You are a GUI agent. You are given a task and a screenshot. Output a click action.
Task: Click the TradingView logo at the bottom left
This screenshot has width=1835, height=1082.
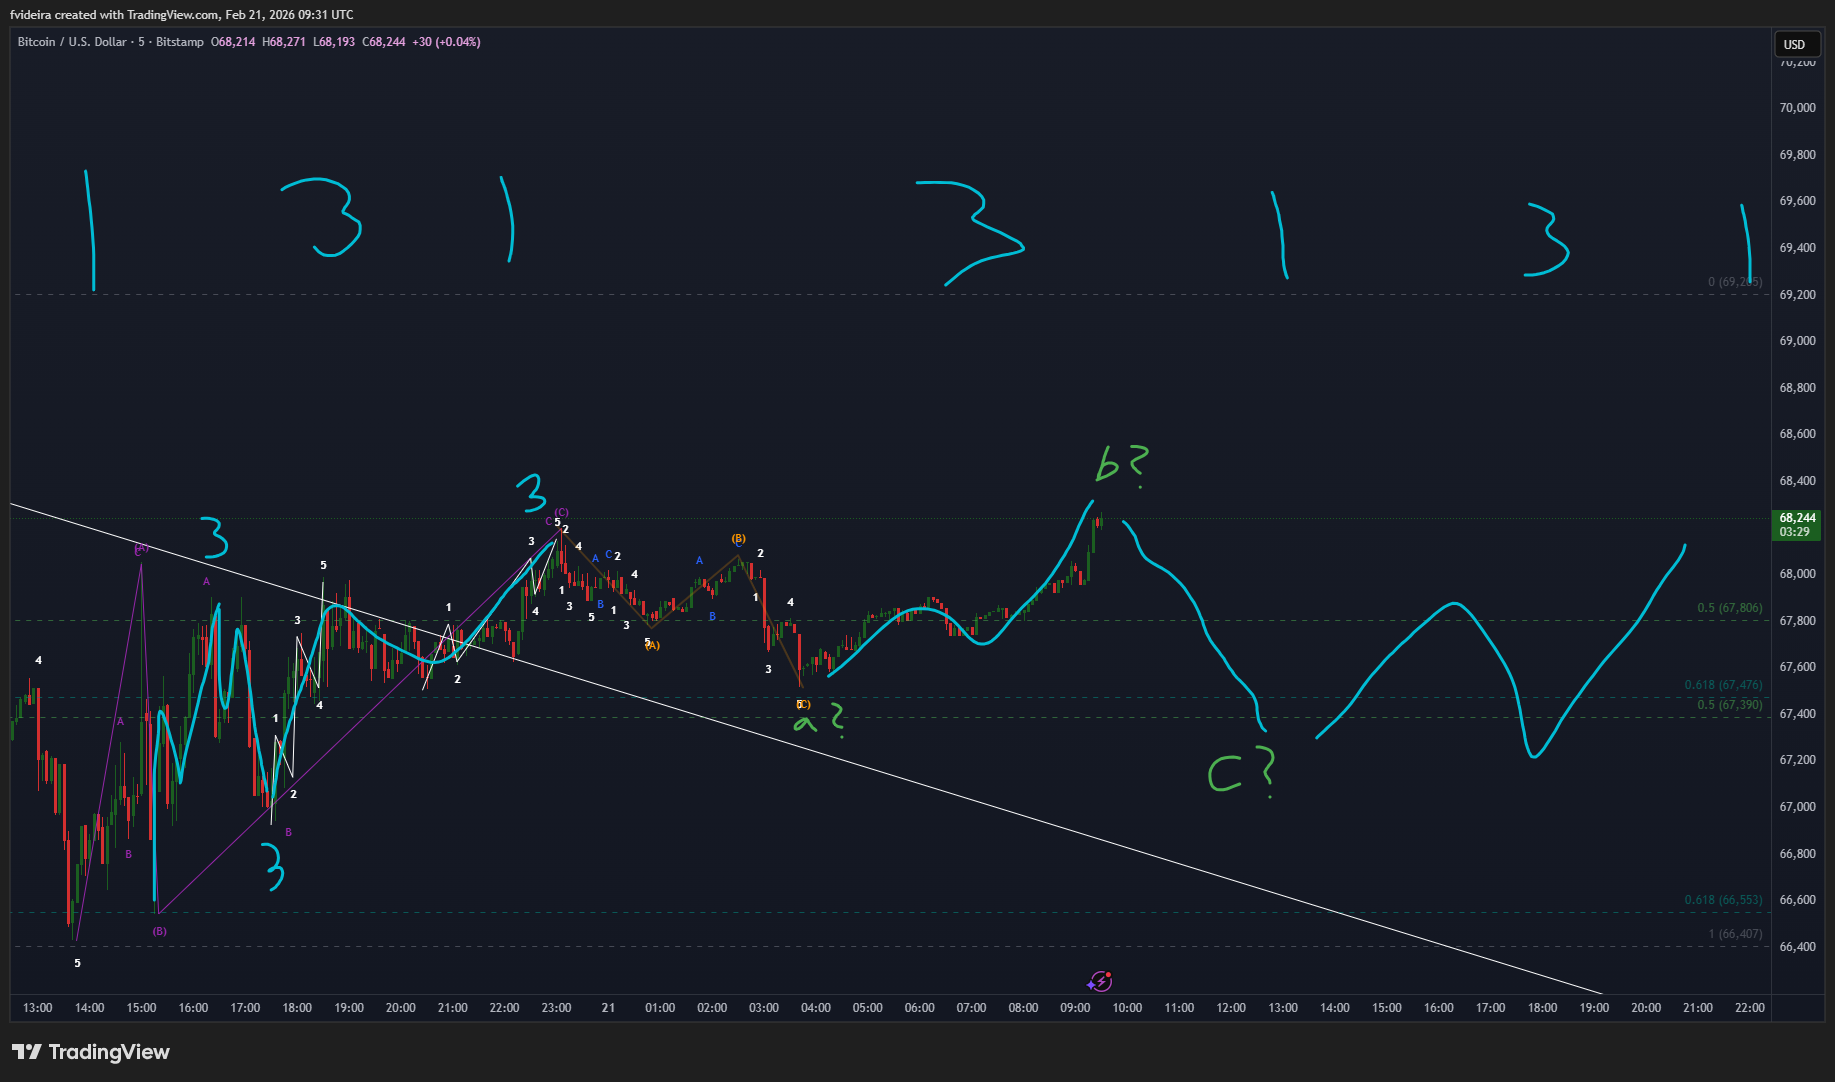point(91,1052)
